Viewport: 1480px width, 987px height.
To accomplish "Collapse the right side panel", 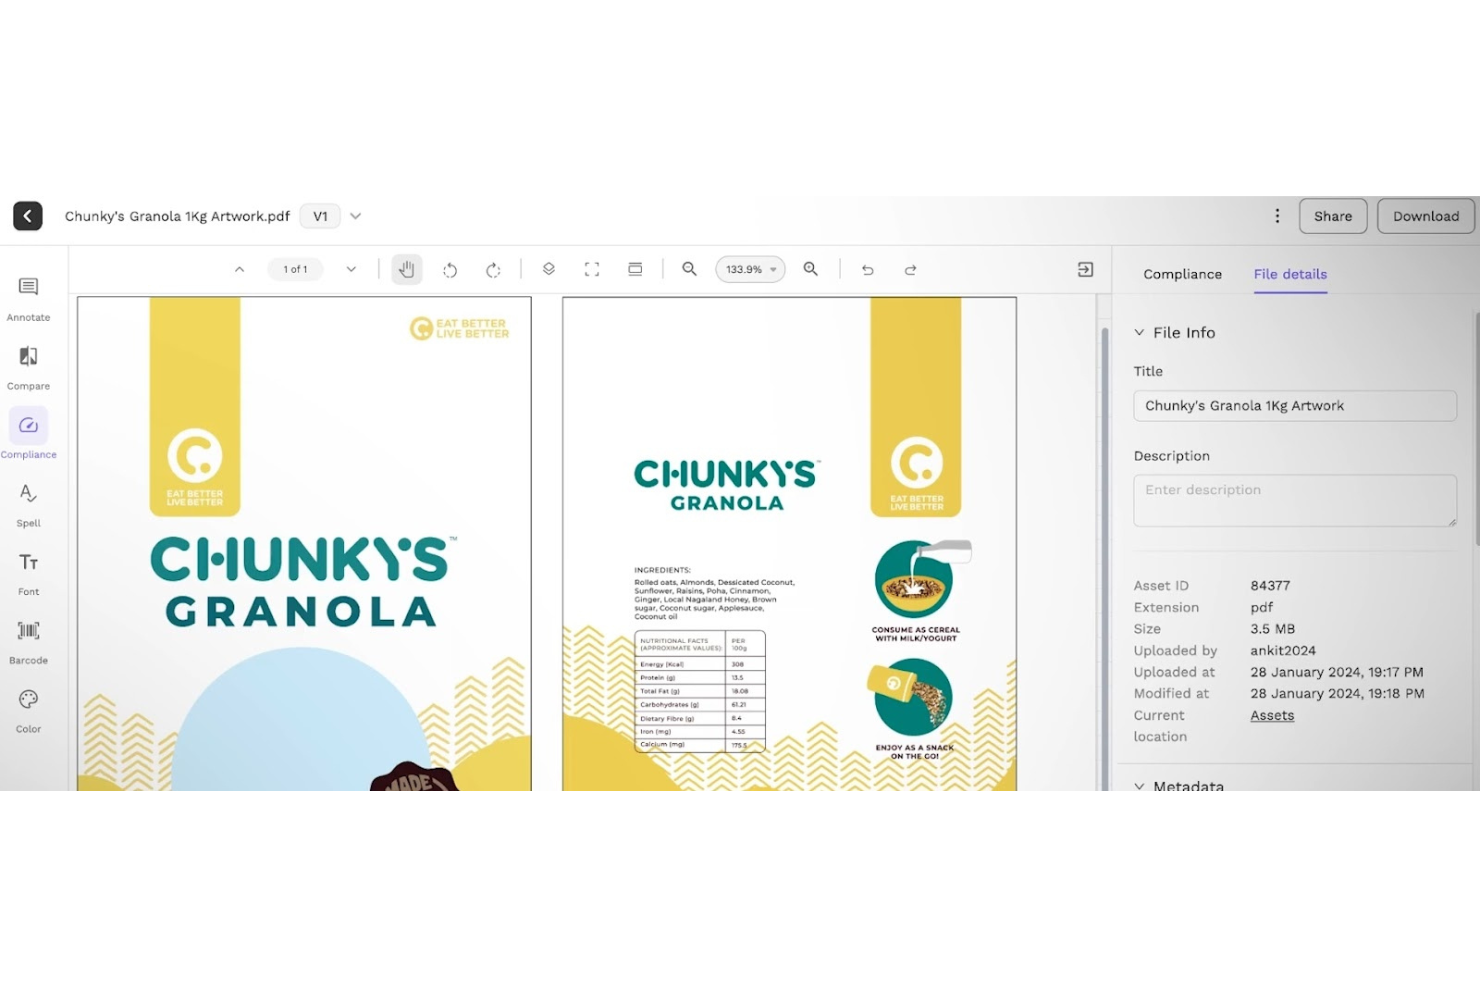I will point(1085,270).
